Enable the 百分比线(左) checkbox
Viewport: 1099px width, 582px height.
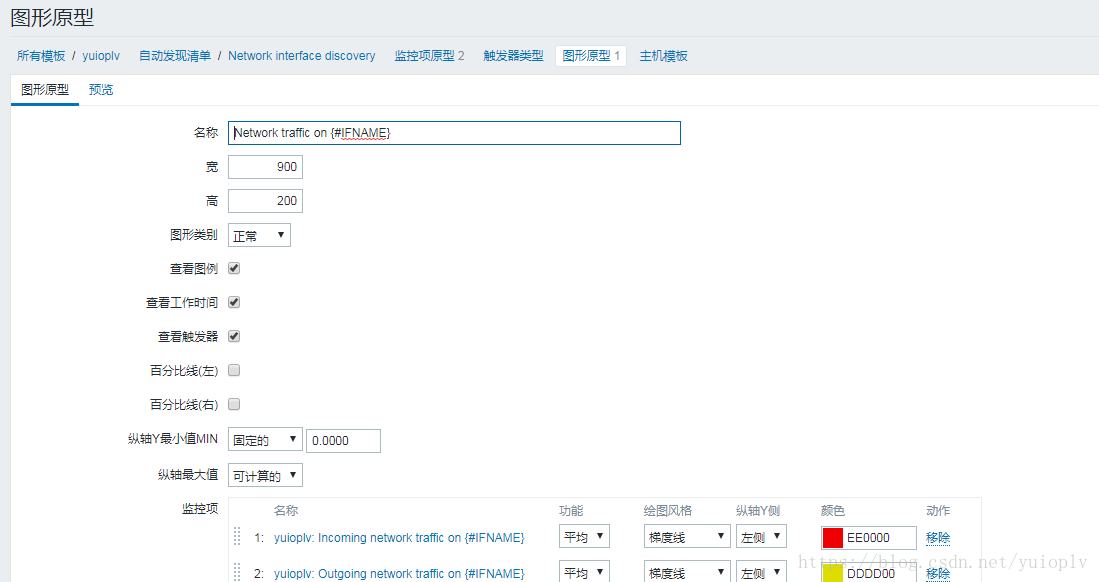[x=234, y=370]
